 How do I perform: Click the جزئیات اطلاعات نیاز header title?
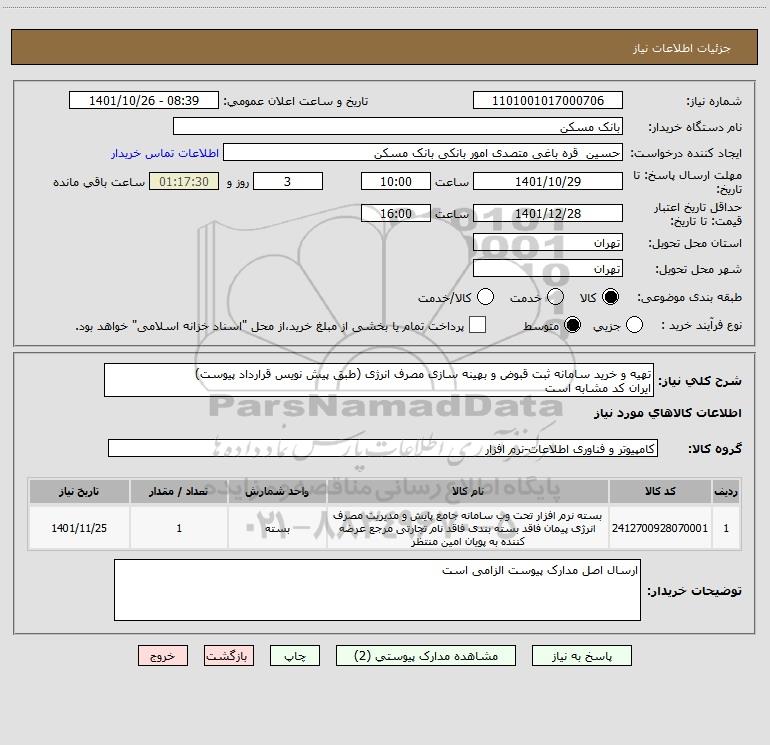[x=682, y=48]
